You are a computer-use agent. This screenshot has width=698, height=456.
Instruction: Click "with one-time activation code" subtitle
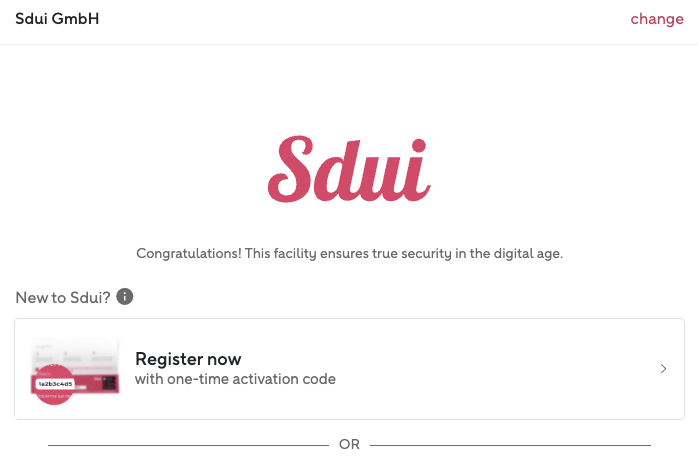[235, 380]
